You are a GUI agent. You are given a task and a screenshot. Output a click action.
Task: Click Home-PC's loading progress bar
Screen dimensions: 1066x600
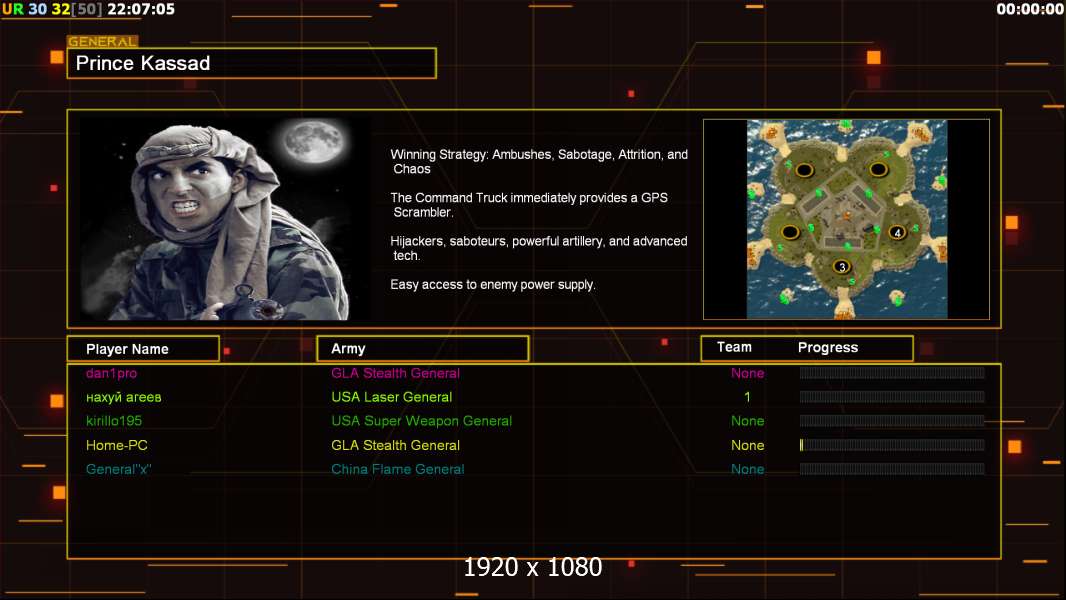tap(892, 445)
